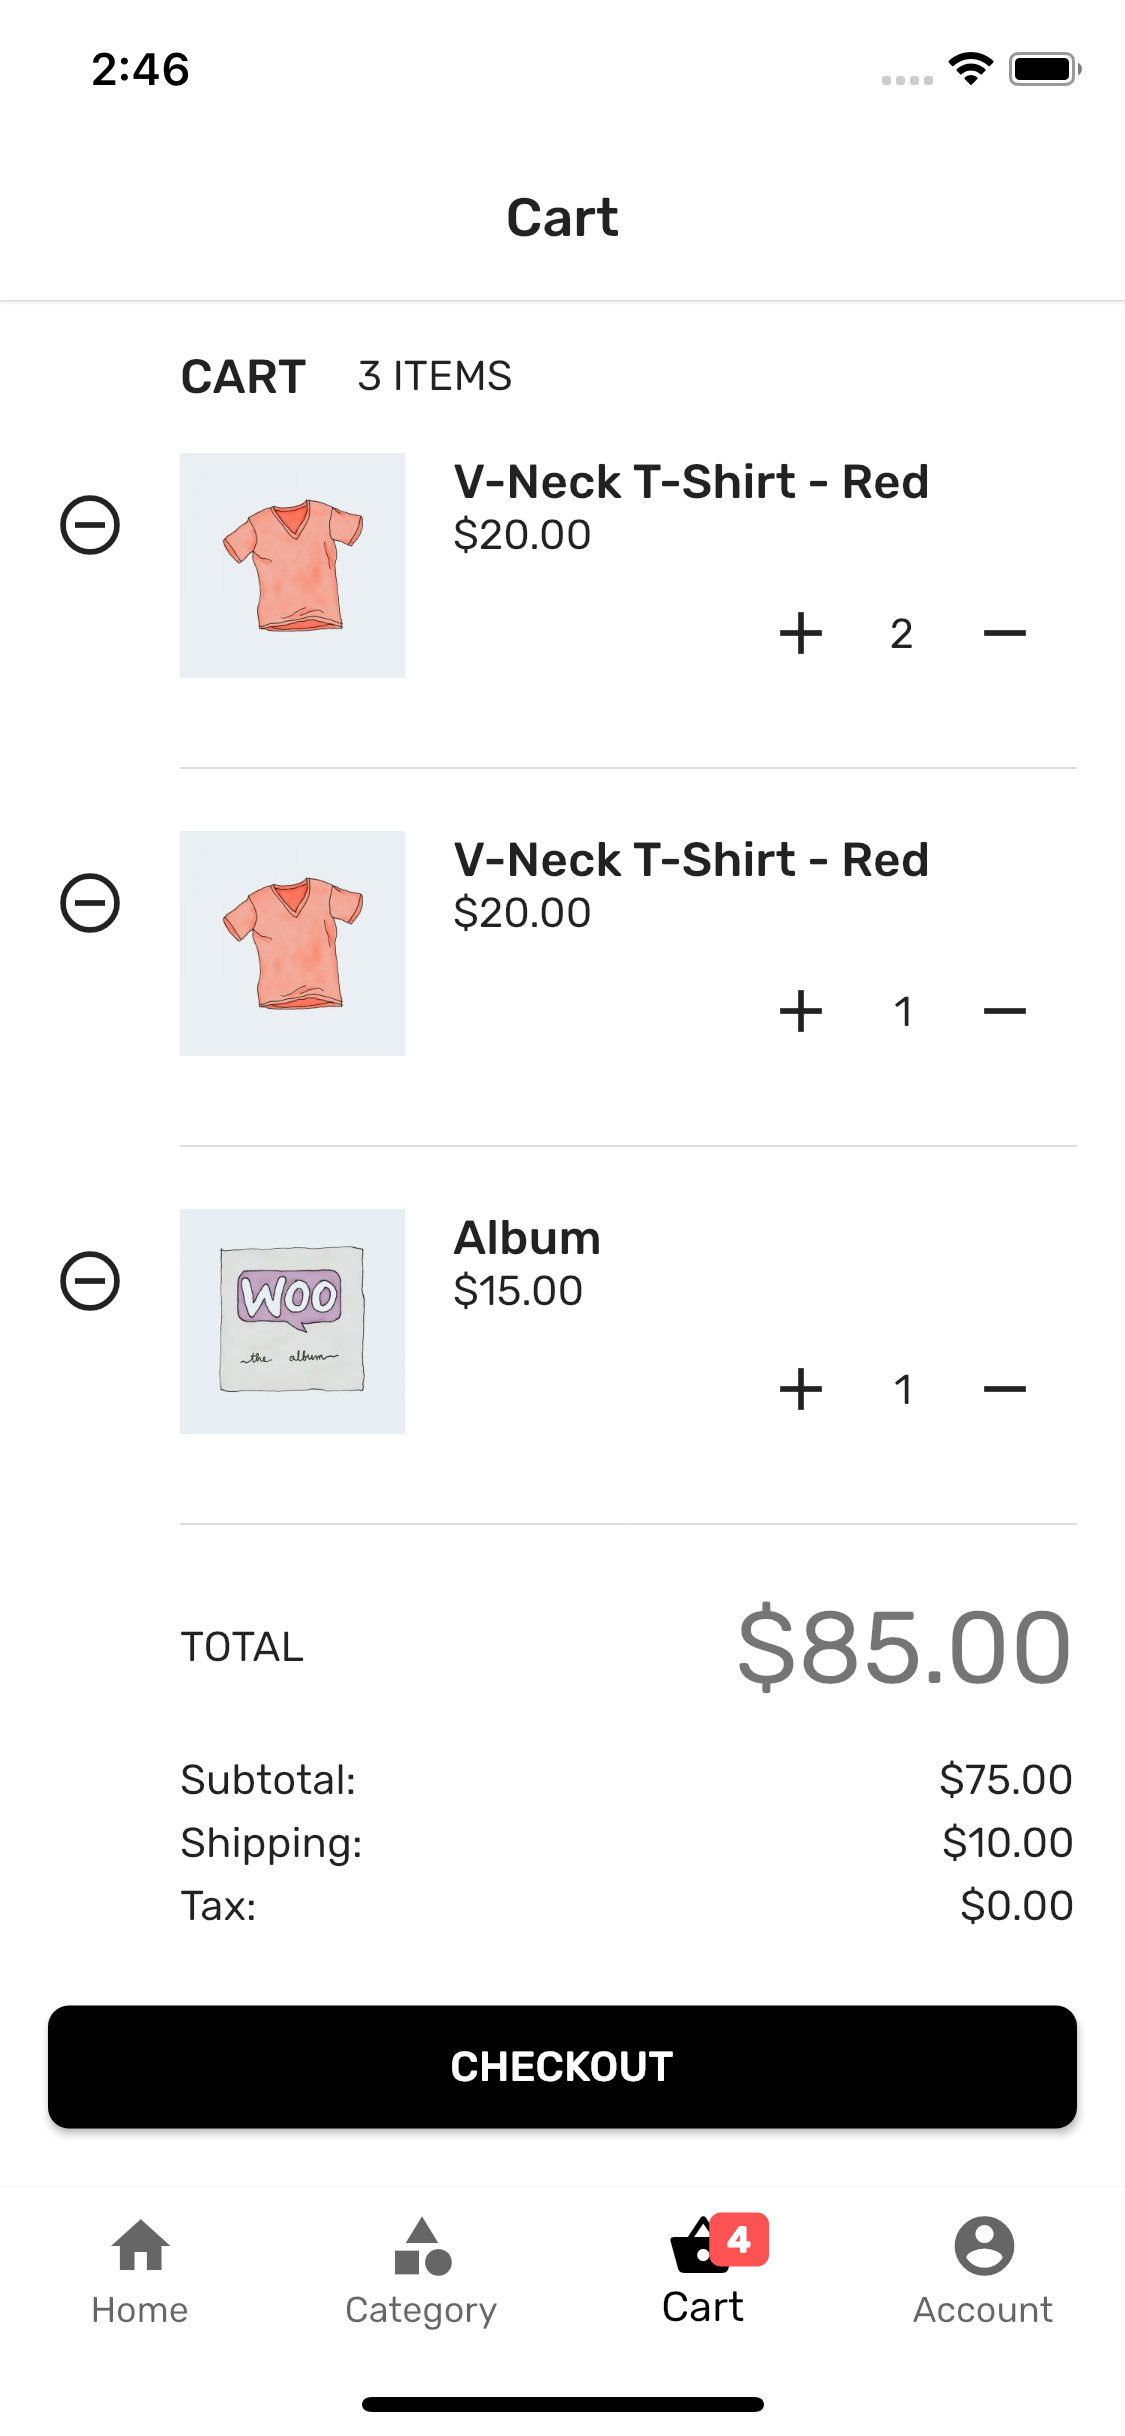Increase quantity of the first V-Neck T-Shirt
Viewport: 1125px width, 2436px height.
point(801,633)
